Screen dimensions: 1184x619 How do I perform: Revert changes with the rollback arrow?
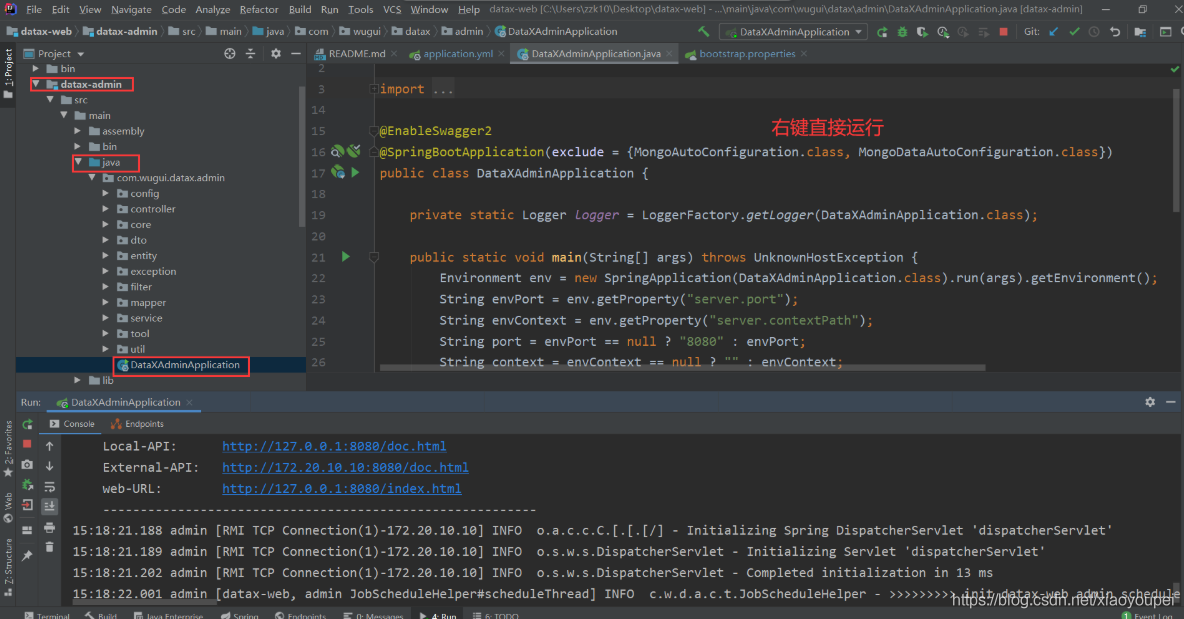pyautogui.click(x=1115, y=32)
